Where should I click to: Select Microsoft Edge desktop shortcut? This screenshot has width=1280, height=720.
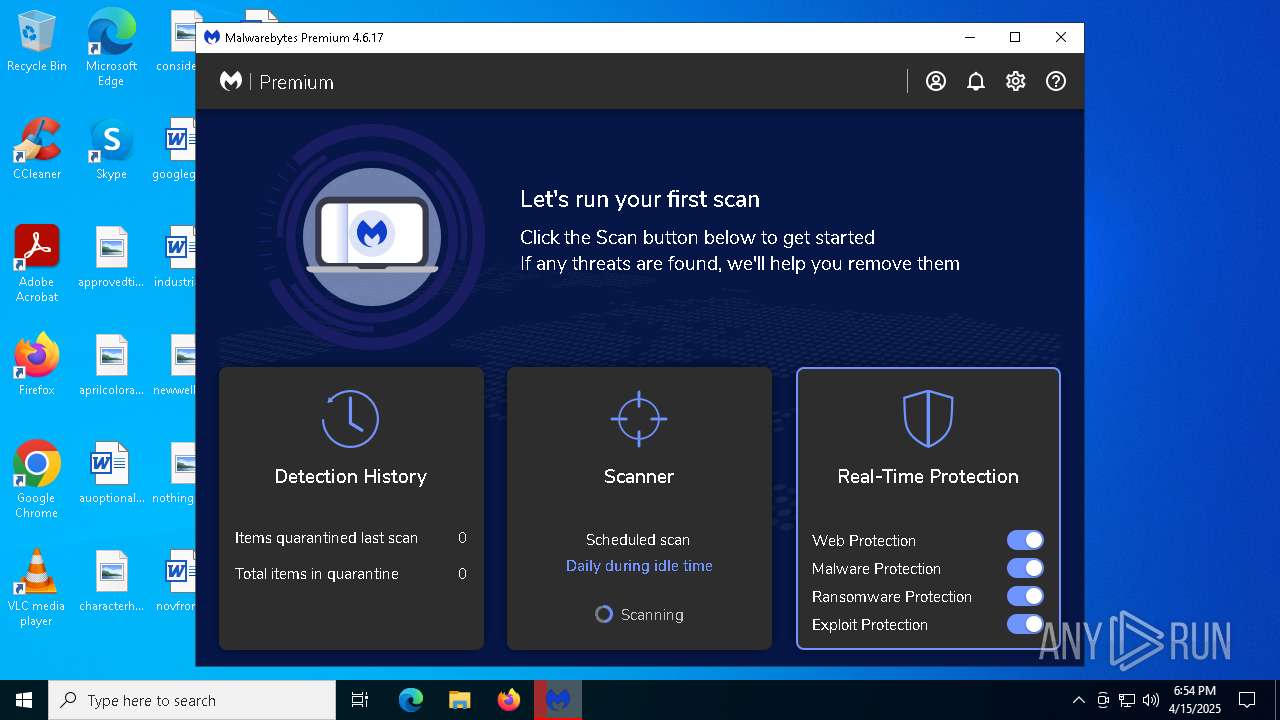(x=111, y=47)
